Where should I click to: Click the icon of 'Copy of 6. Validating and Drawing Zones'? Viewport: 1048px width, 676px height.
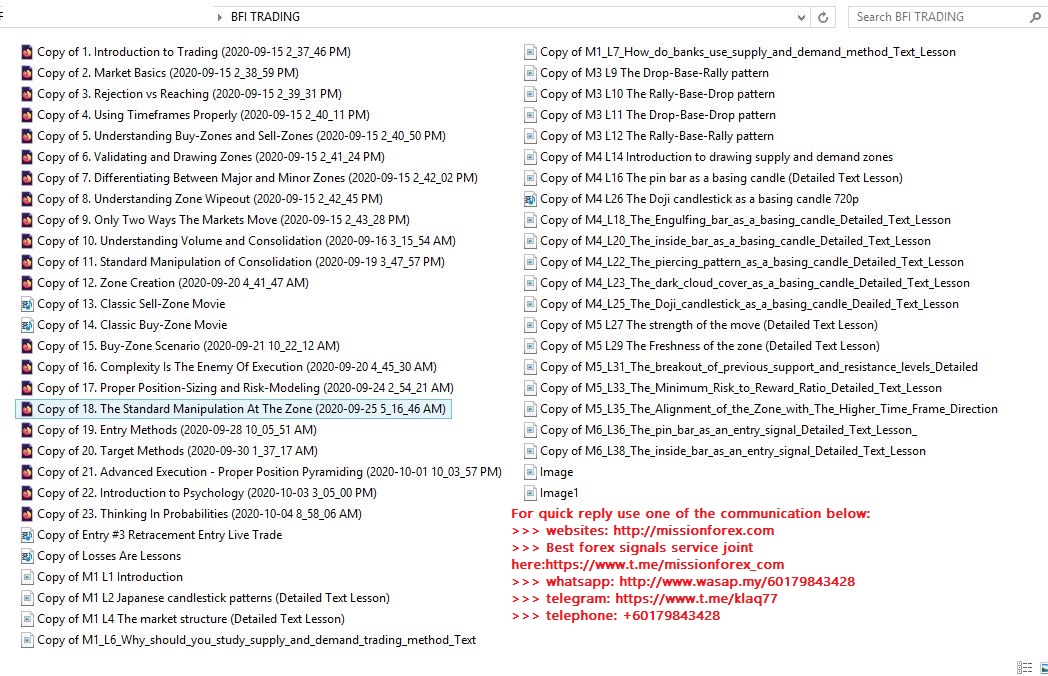(x=27, y=157)
